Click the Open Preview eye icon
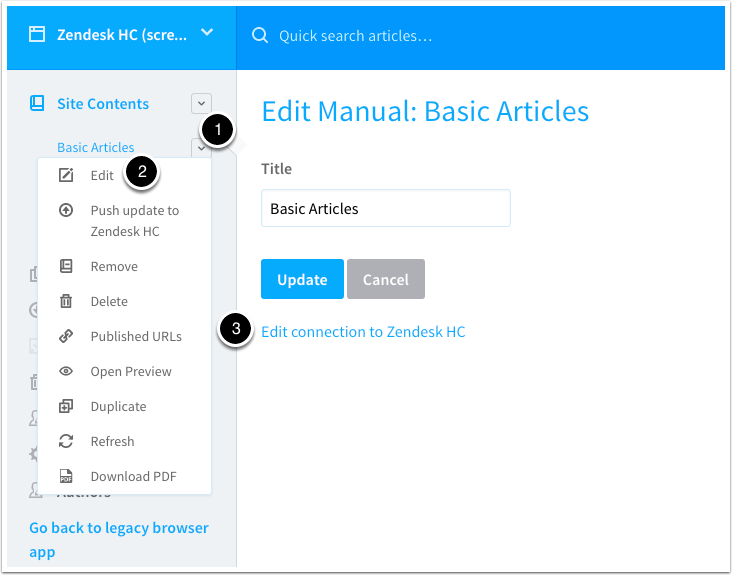The height and width of the screenshot is (575, 732). pos(66,371)
